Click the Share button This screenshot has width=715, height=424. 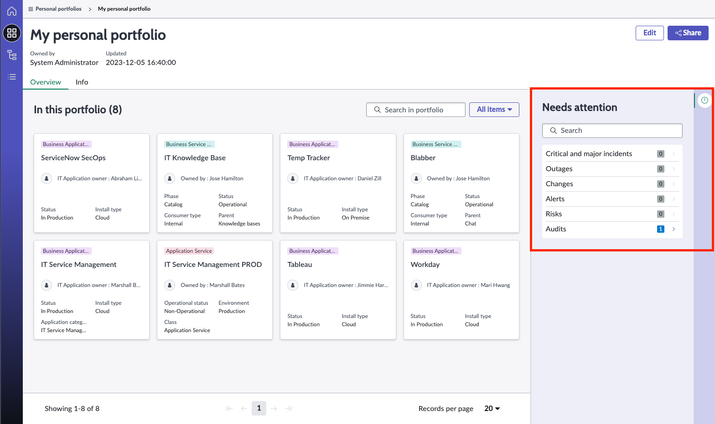688,33
